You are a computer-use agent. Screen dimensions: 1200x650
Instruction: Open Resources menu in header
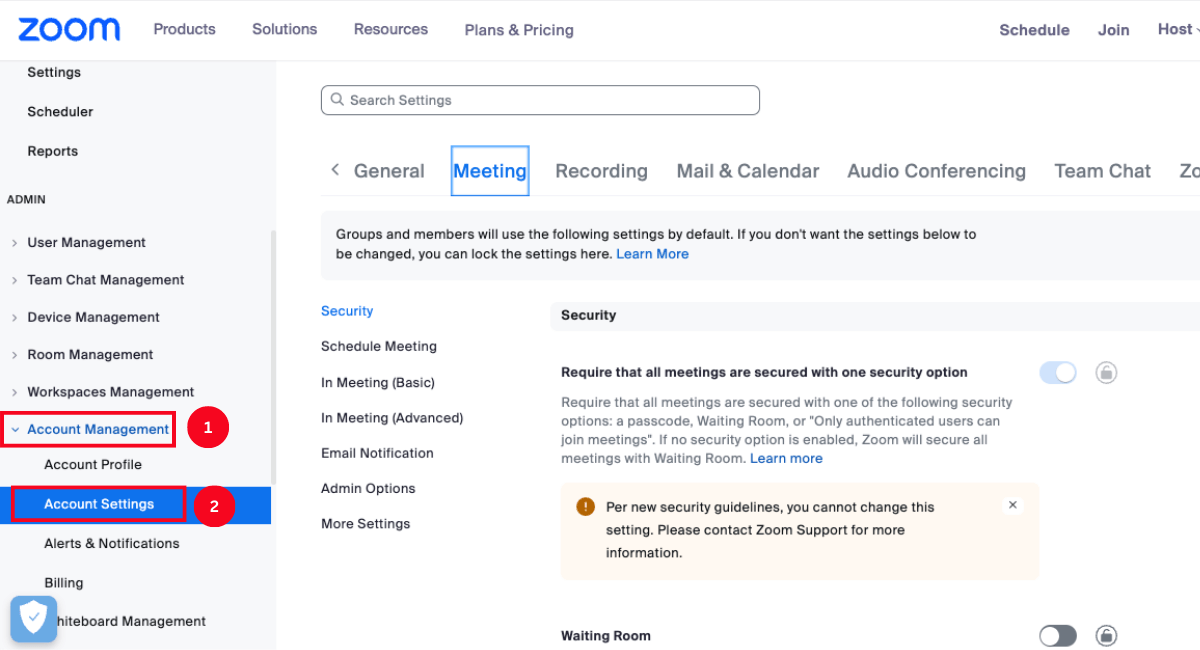[391, 29]
